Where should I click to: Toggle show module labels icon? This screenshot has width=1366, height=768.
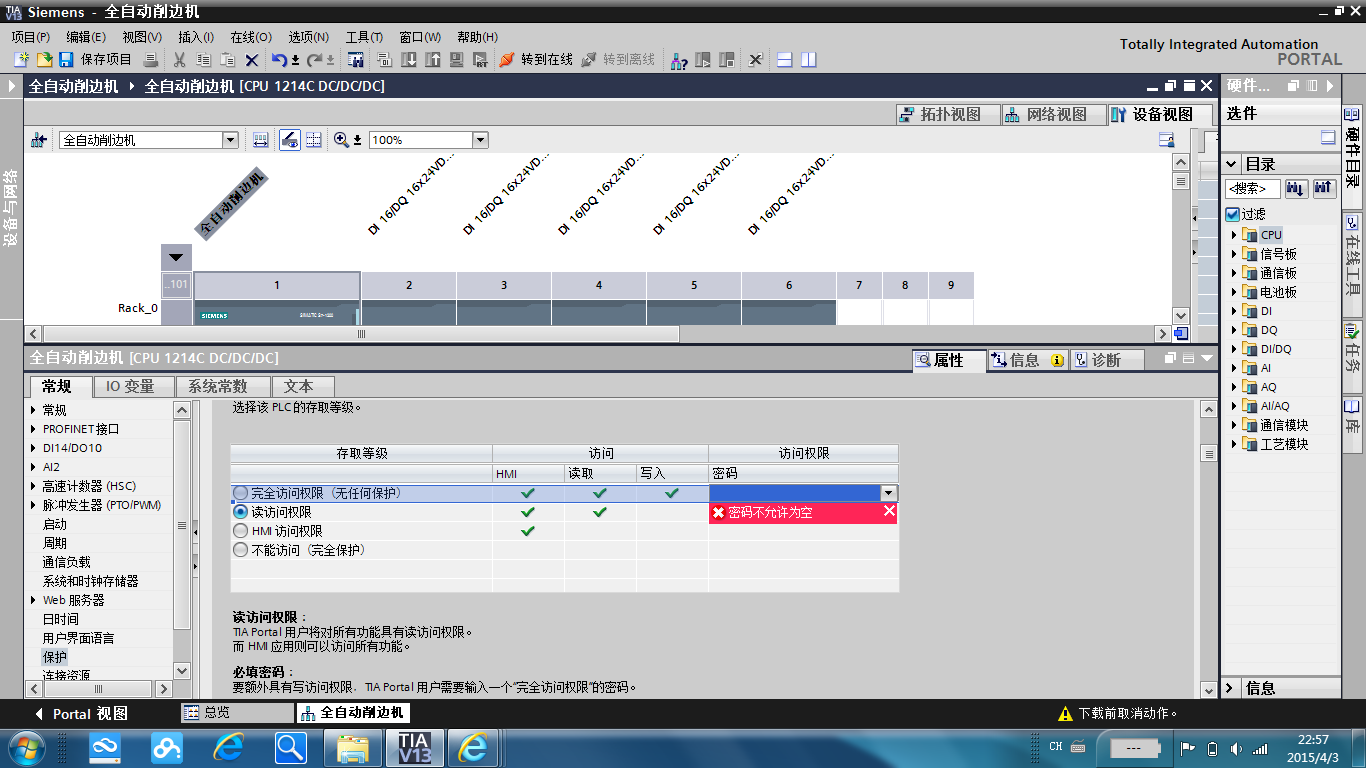tap(260, 140)
